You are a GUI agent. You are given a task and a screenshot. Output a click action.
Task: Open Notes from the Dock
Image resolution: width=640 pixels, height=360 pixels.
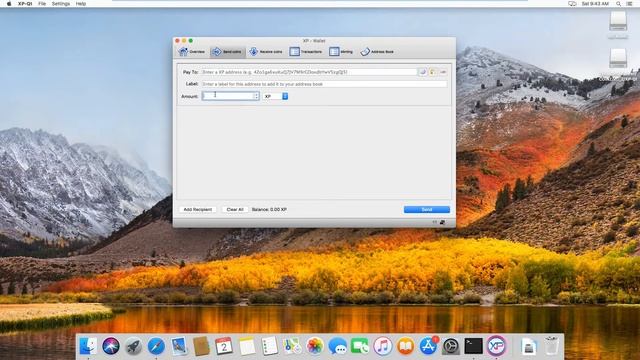247,346
